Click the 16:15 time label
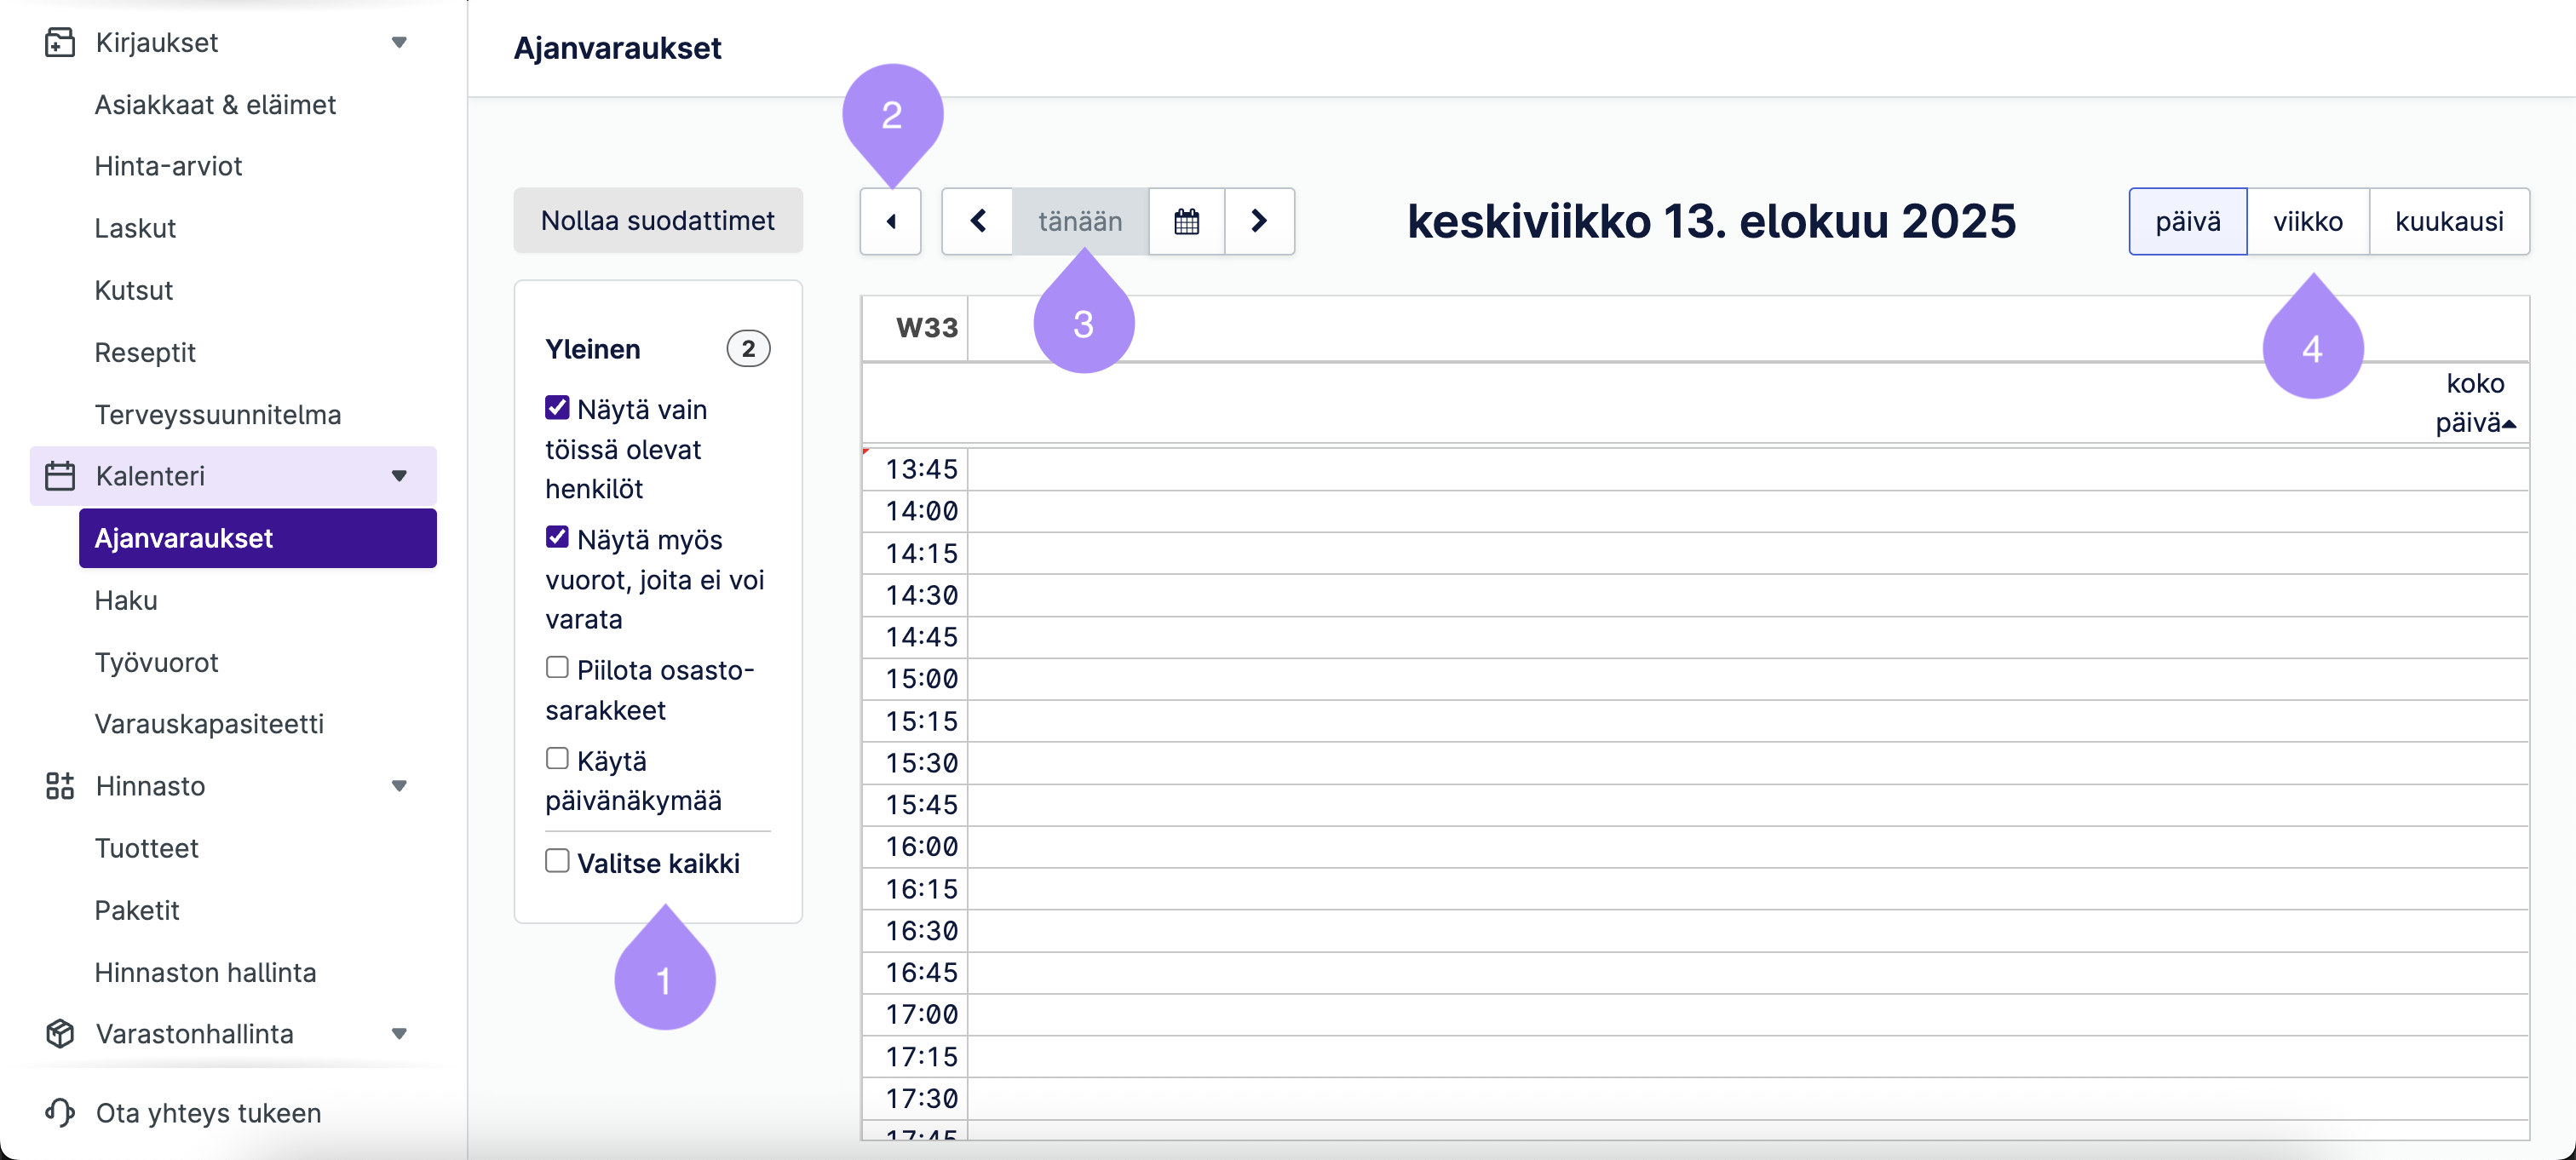The height and width of the screenshot is (1160, 2576). click(921, 889)
